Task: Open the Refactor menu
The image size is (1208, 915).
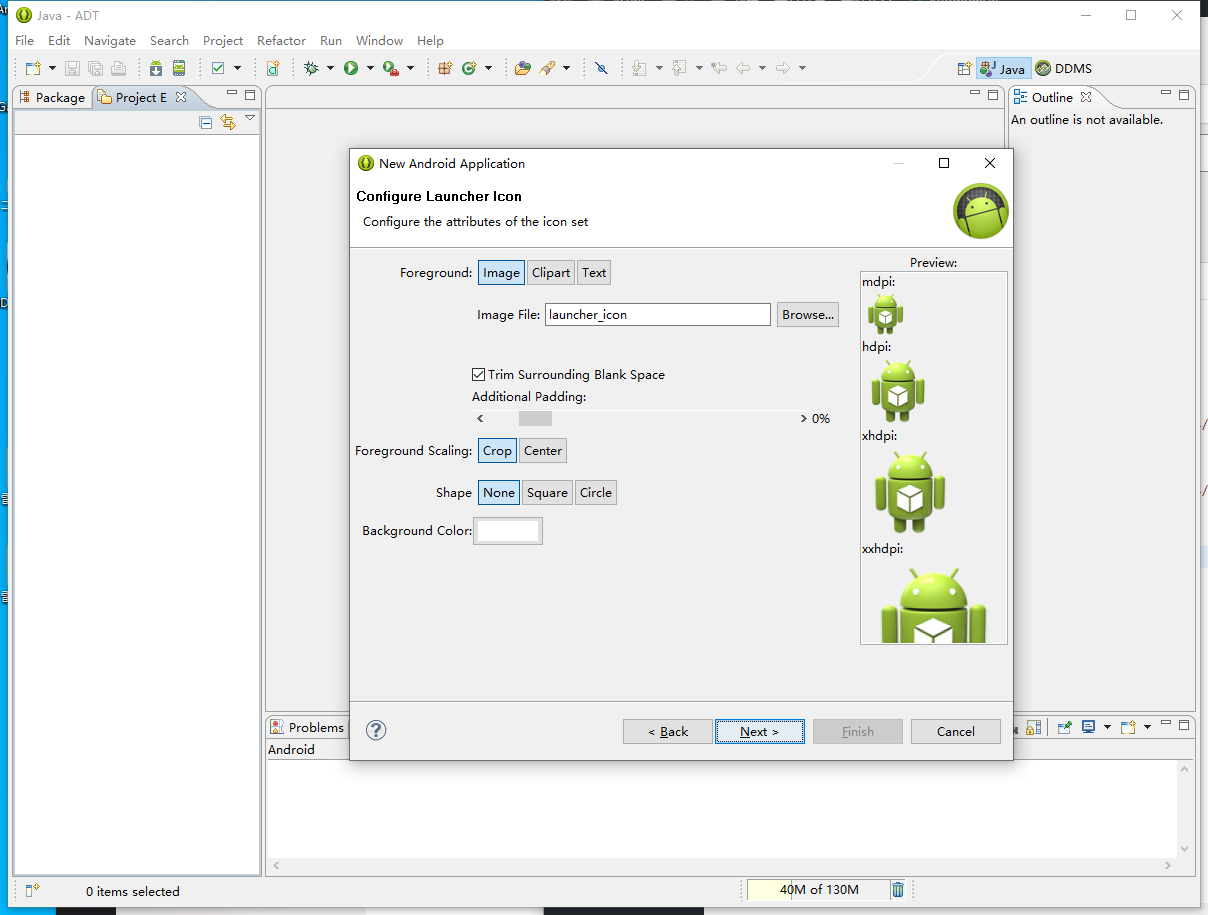Action: pos(281,40)
